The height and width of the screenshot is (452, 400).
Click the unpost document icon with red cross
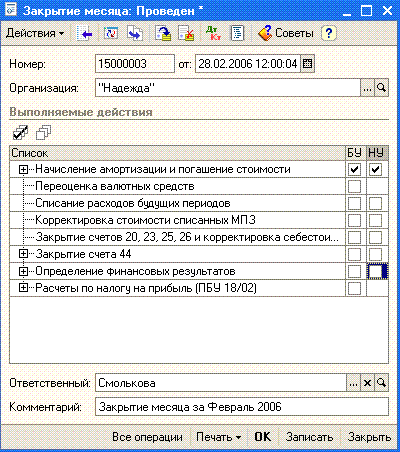(186, 33)
